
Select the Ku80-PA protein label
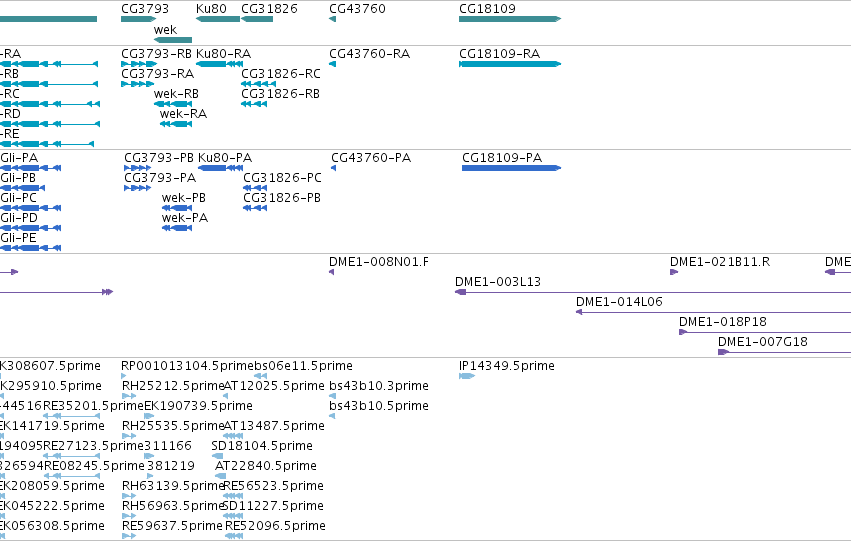(225, 158)
